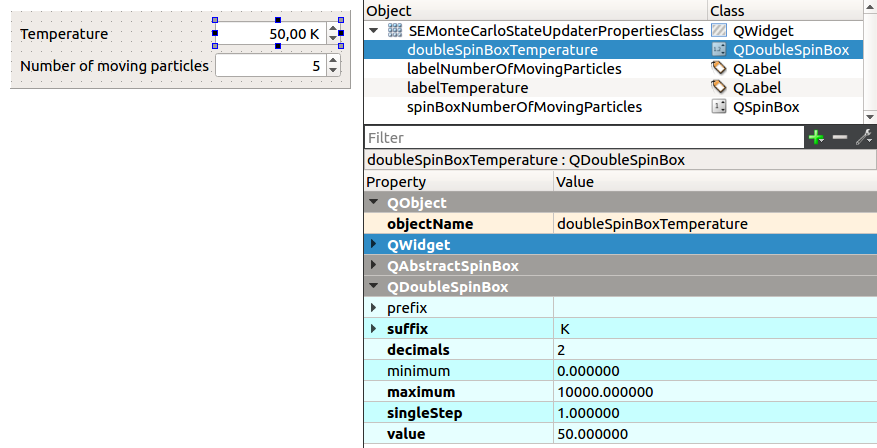The width and height of the screenshot is (877, 448).
Task: Click the QSpinBox class icon
Action: 718,107
